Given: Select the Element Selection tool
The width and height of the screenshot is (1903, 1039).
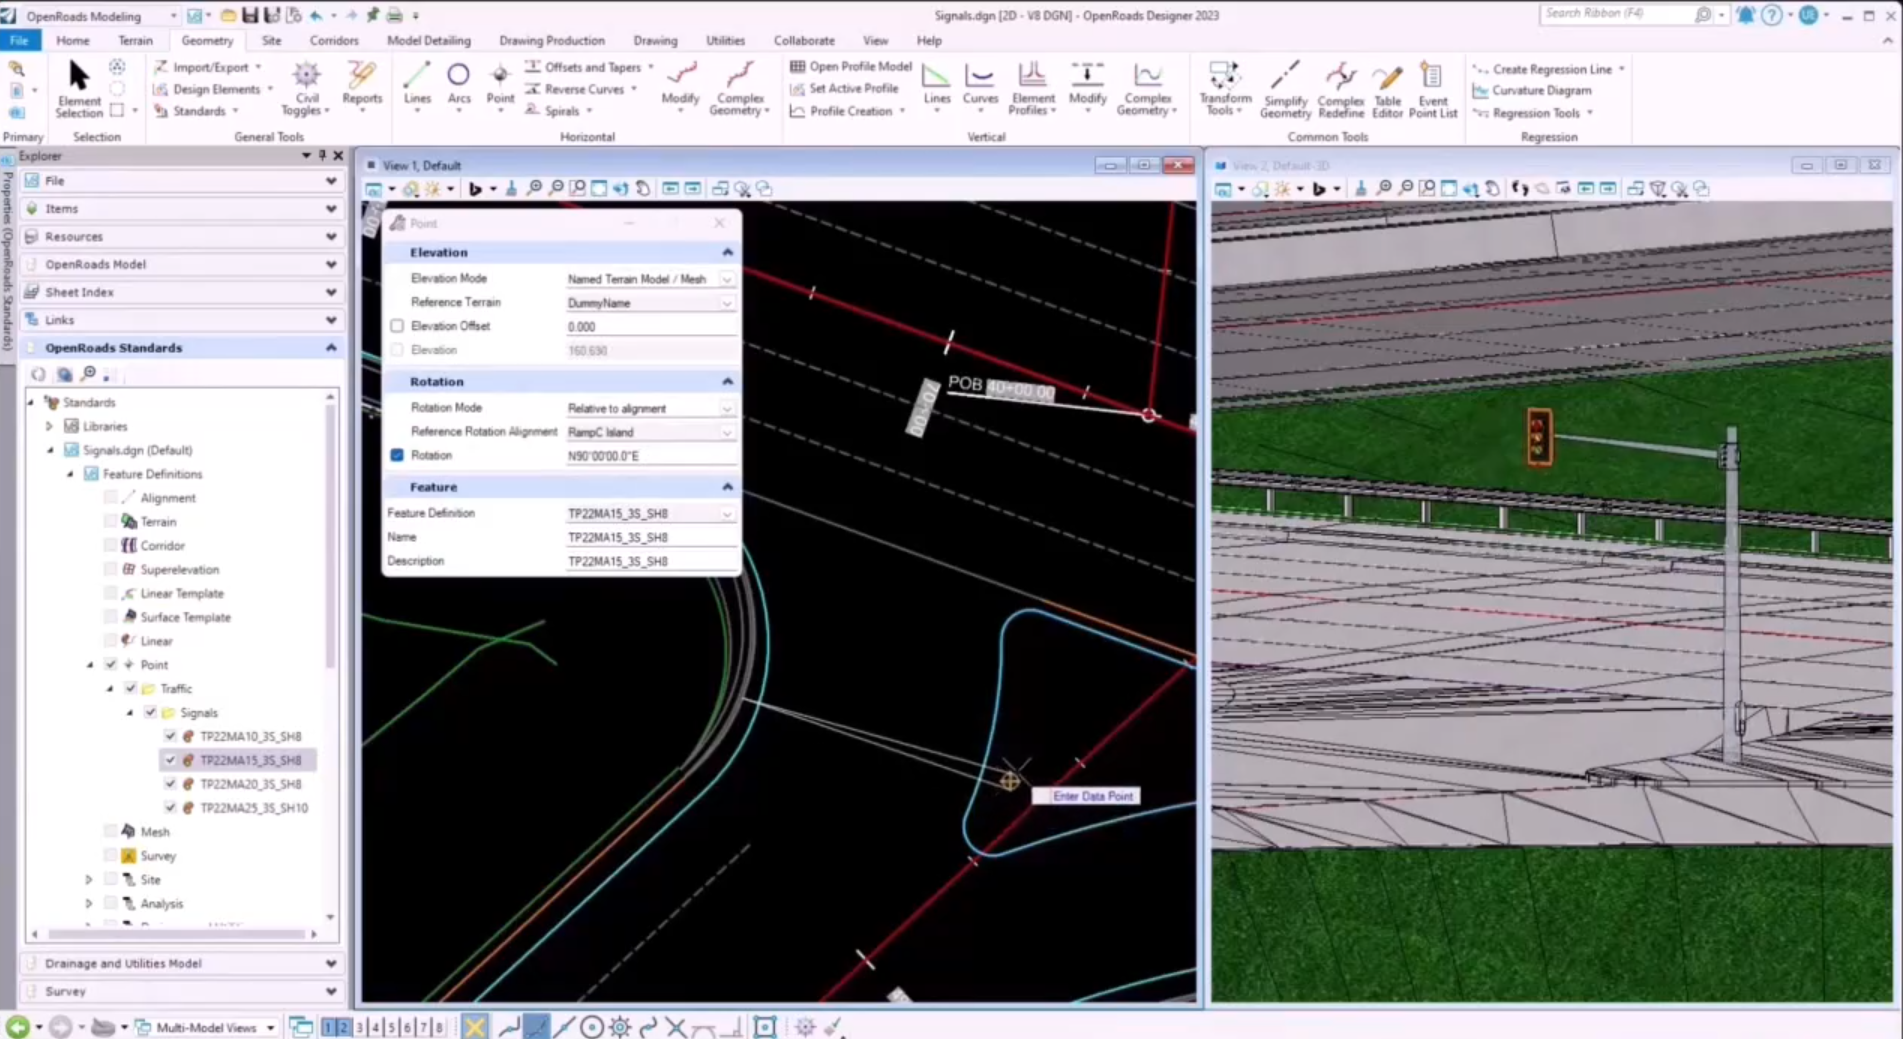Looking at the screenshot, I should [79, 90].
